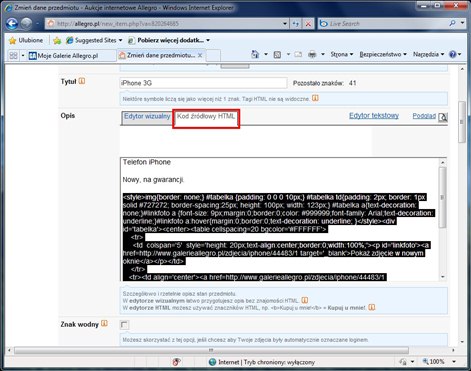Image resolution: width=471 pixels, height=371 pixels.
Task: Select the Kod źródłowy HTML tab
Action: 206,117
